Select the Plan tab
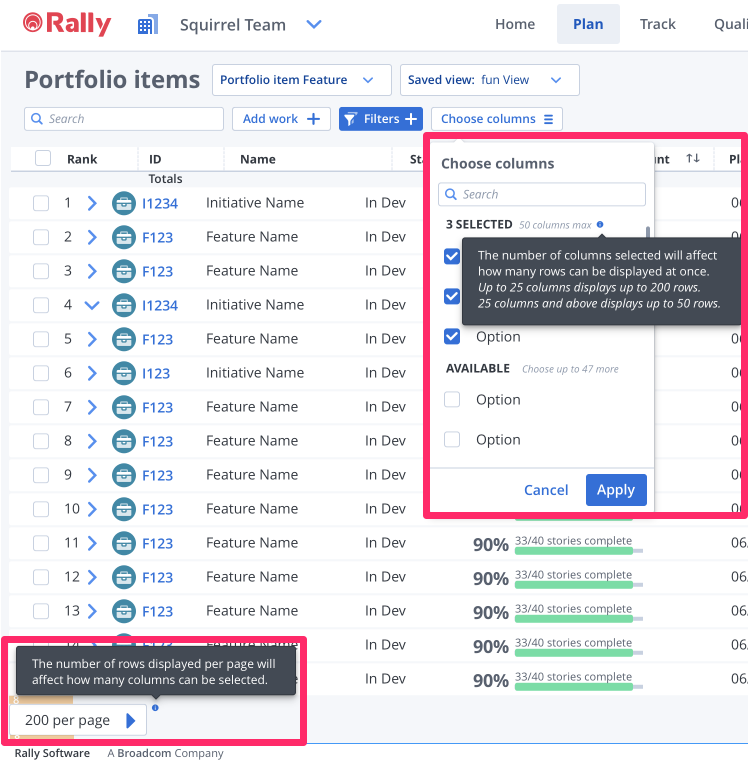This screenshot has height=760, width=748. pyautogui.click(x=588, y=24)
